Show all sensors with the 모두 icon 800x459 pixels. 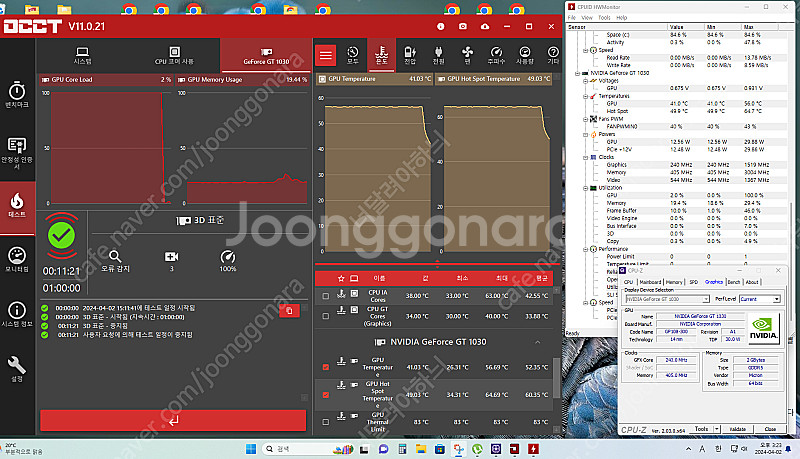tap(353, 55)
